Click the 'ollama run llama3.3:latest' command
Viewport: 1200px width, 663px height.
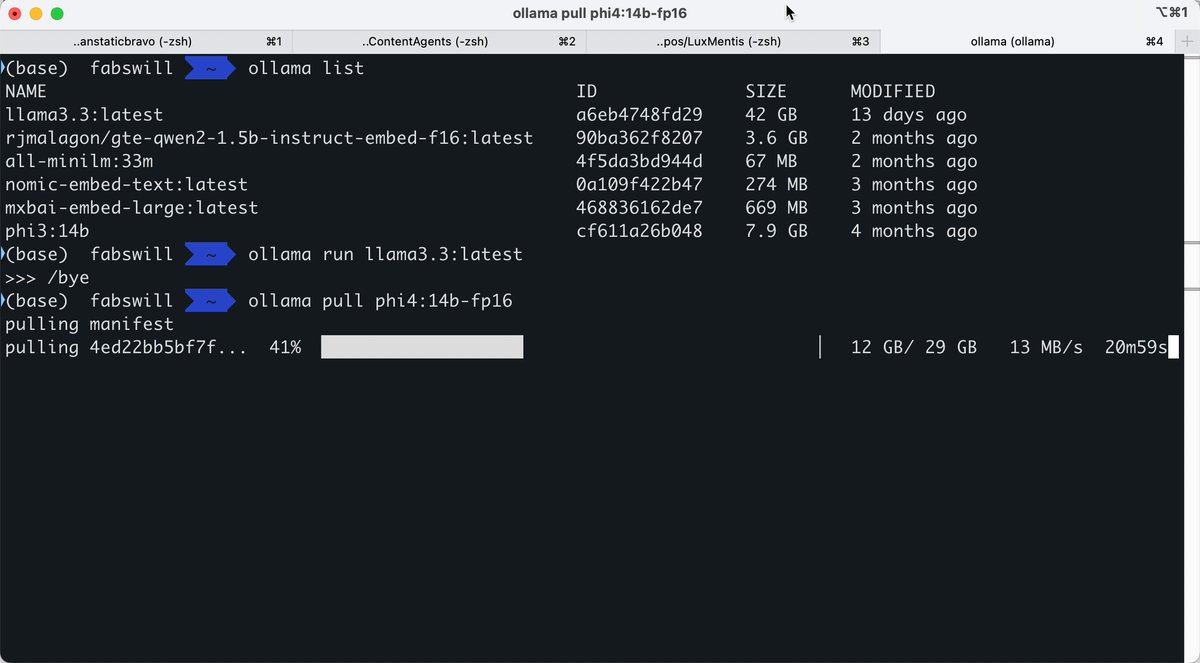(x=385, y=254)
